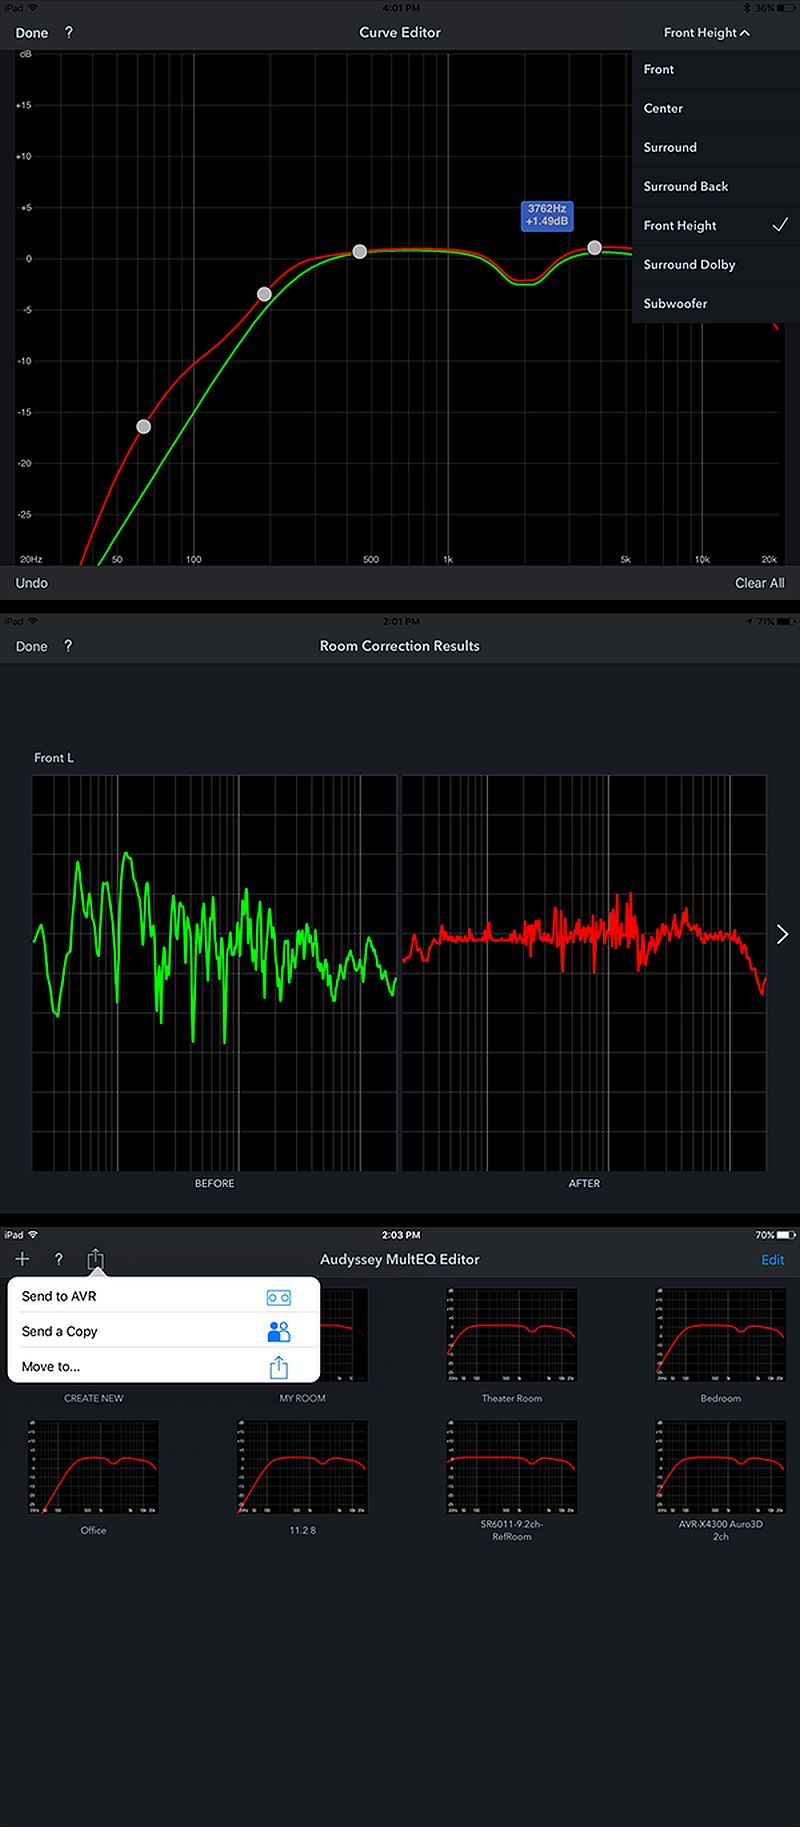Open the Theater Room calibration thumbnail

point(511,1336)
